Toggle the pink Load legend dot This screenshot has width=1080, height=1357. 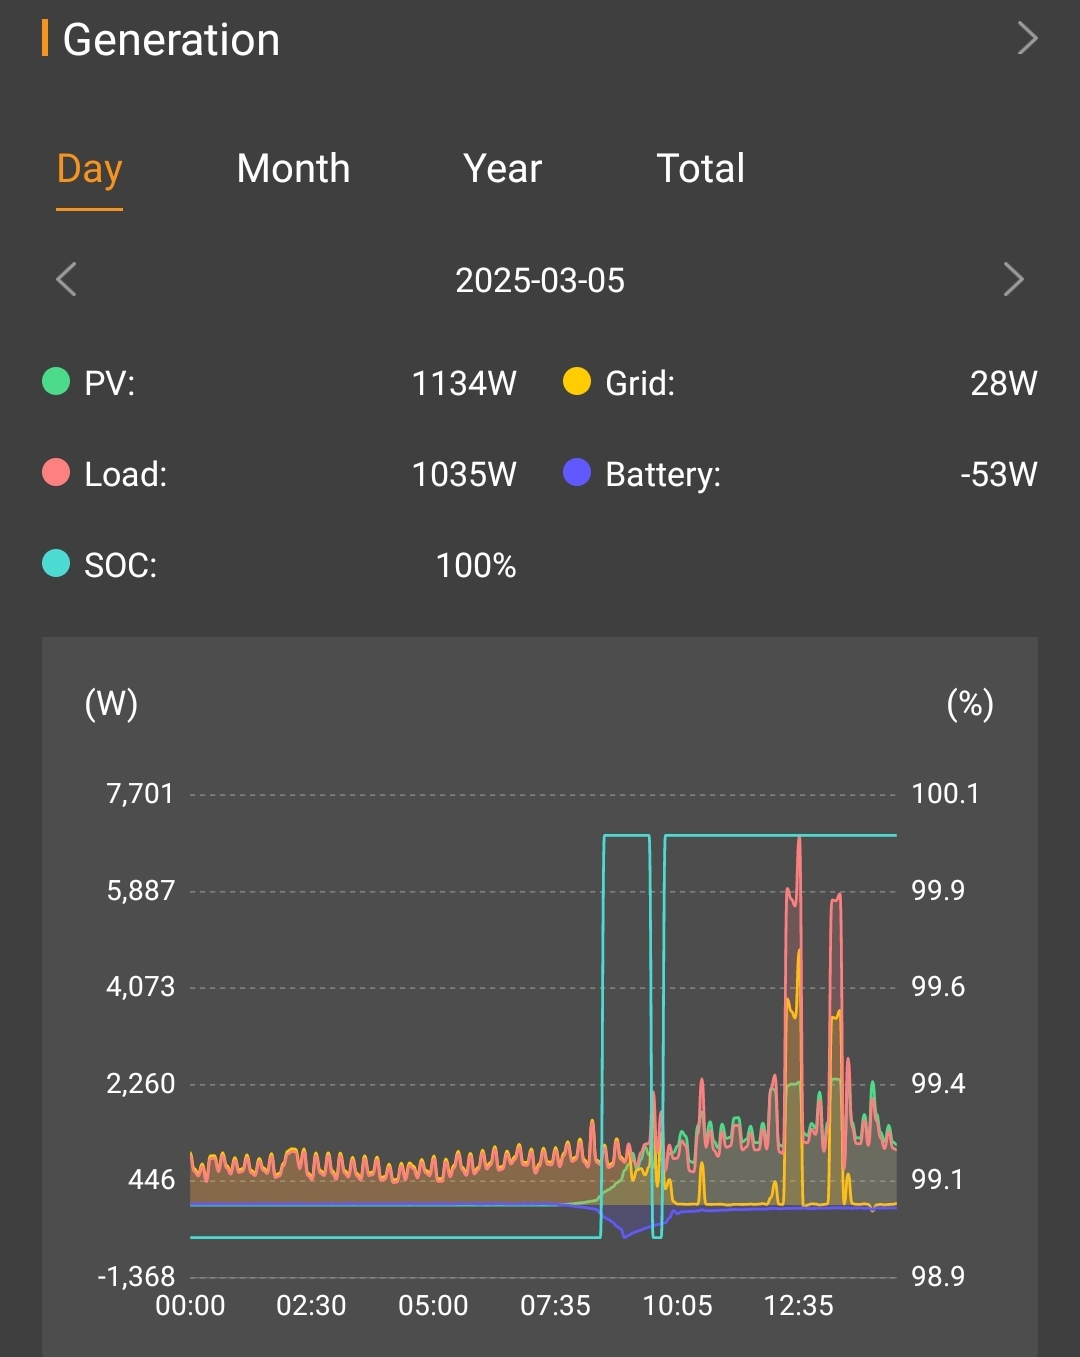coord(56,472)
